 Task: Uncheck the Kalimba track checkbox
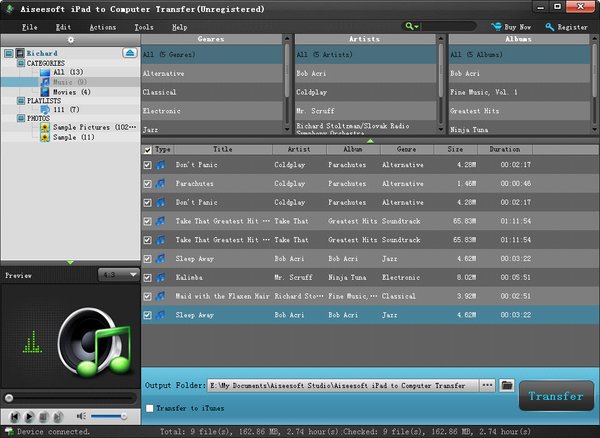point(147,277)
